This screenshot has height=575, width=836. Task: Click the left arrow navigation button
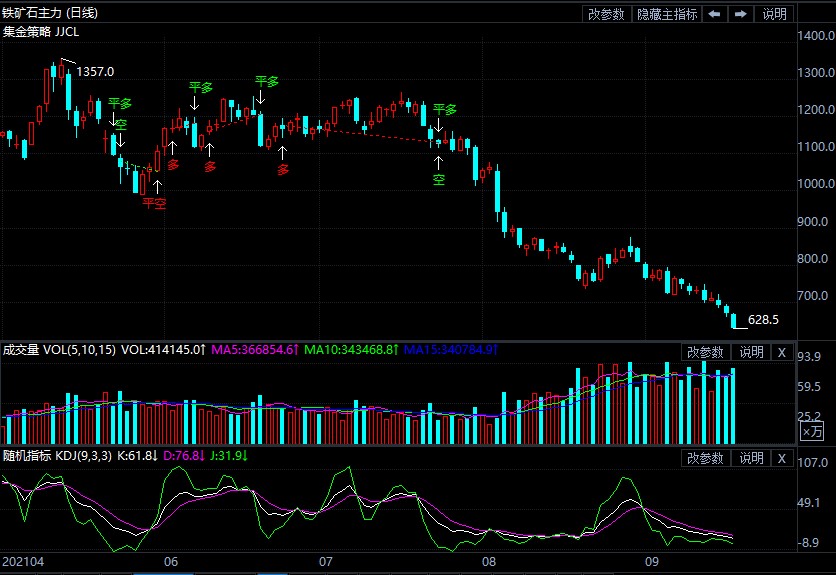pos(714,14)
